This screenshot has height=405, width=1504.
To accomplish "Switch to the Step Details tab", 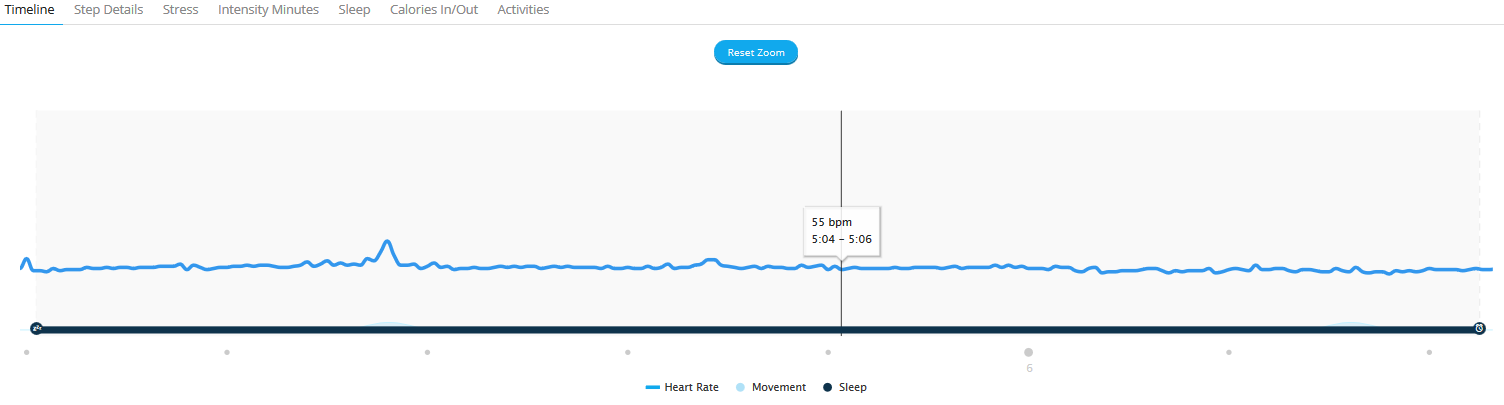I will [108, 10].
